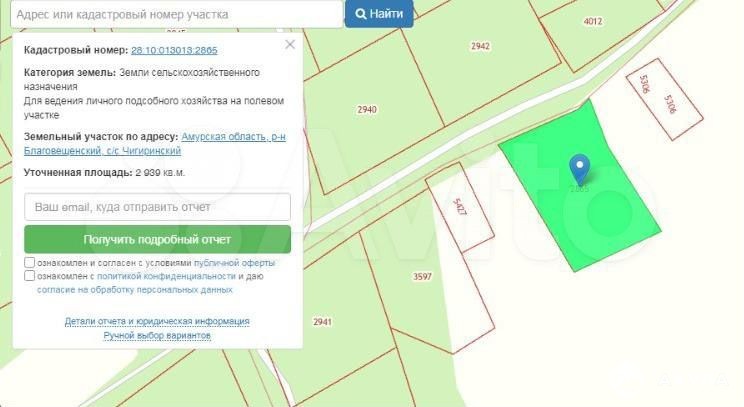The image size is (744, 407).
Task: Open согласие на обработку персональных данных link
Action: pos(135,289)
